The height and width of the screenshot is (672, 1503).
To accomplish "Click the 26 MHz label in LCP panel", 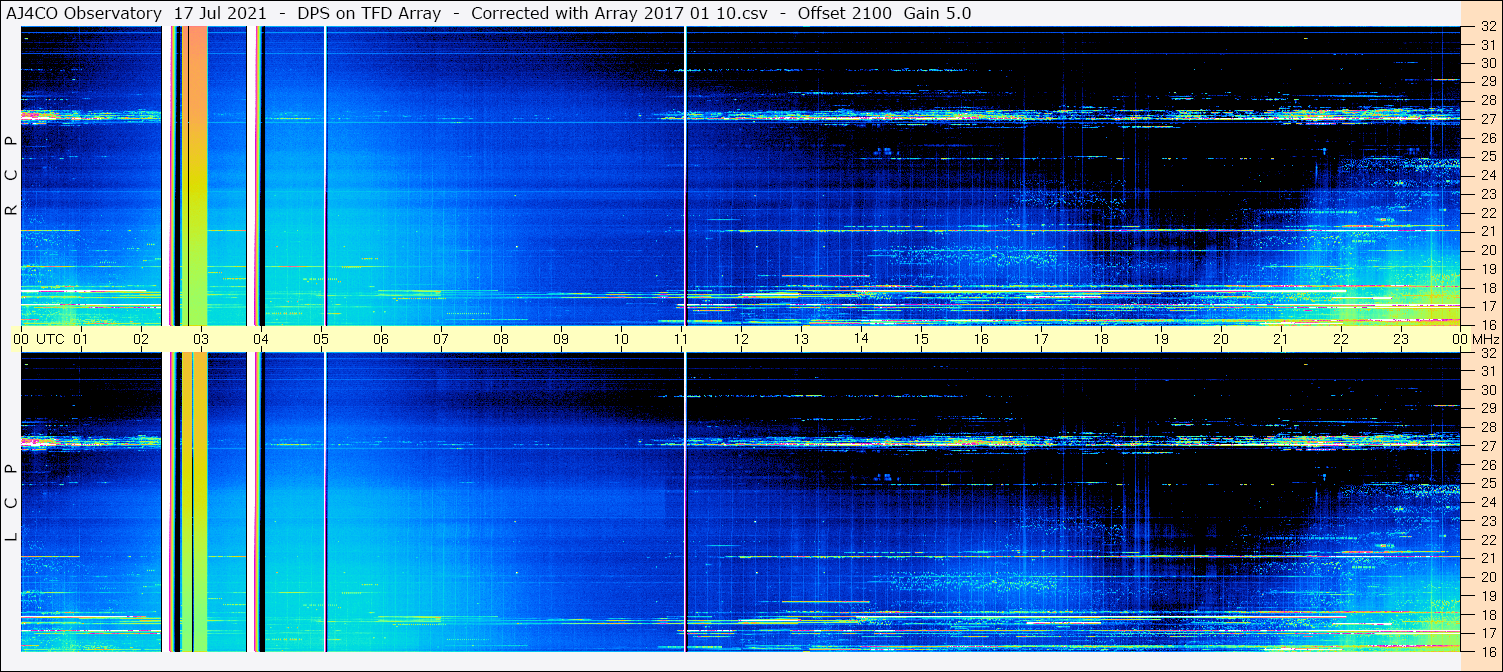I will coord(1487,465).
